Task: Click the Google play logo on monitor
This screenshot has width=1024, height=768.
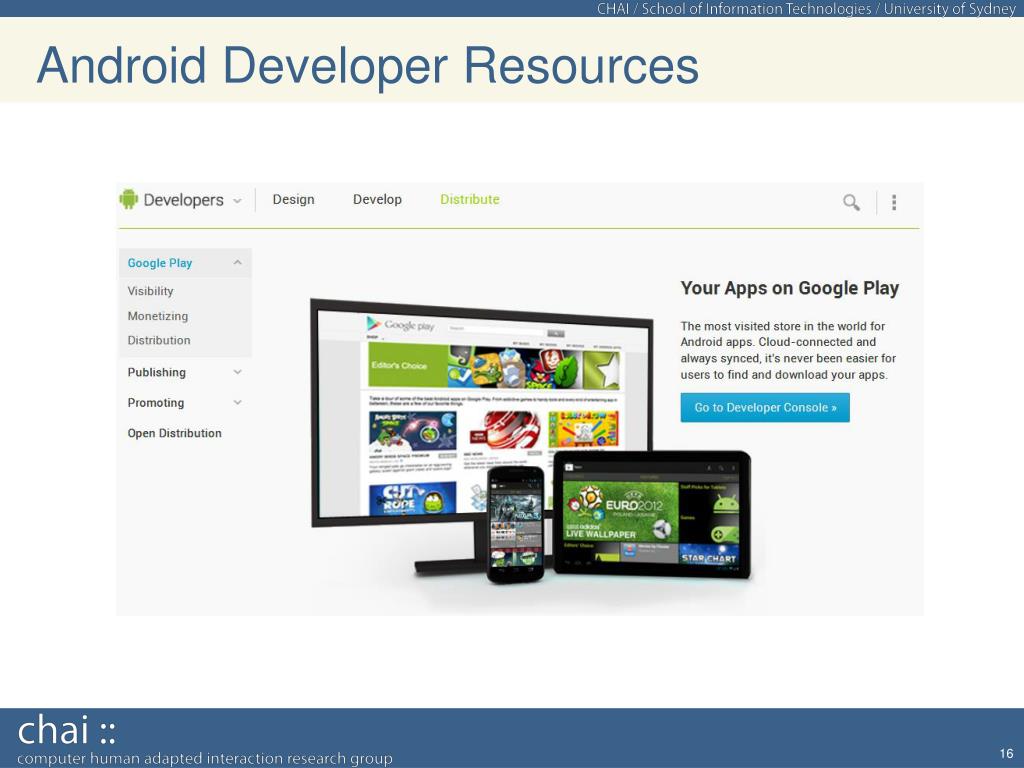Action: (x=401, y=324)
